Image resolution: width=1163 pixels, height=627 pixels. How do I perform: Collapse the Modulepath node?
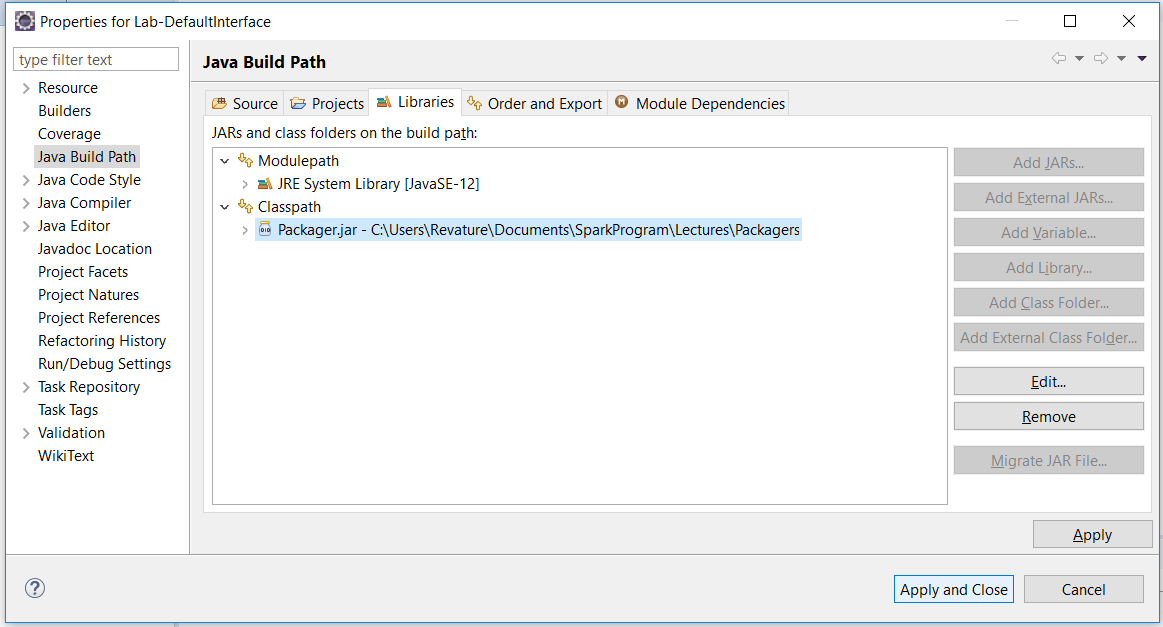pos(224,160)
